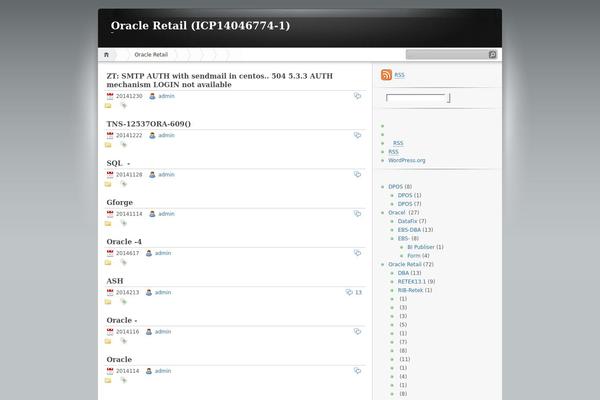Viewport: 600px width, 400px height.
Task: Open the Gforge post title
Action: point(120,202)
